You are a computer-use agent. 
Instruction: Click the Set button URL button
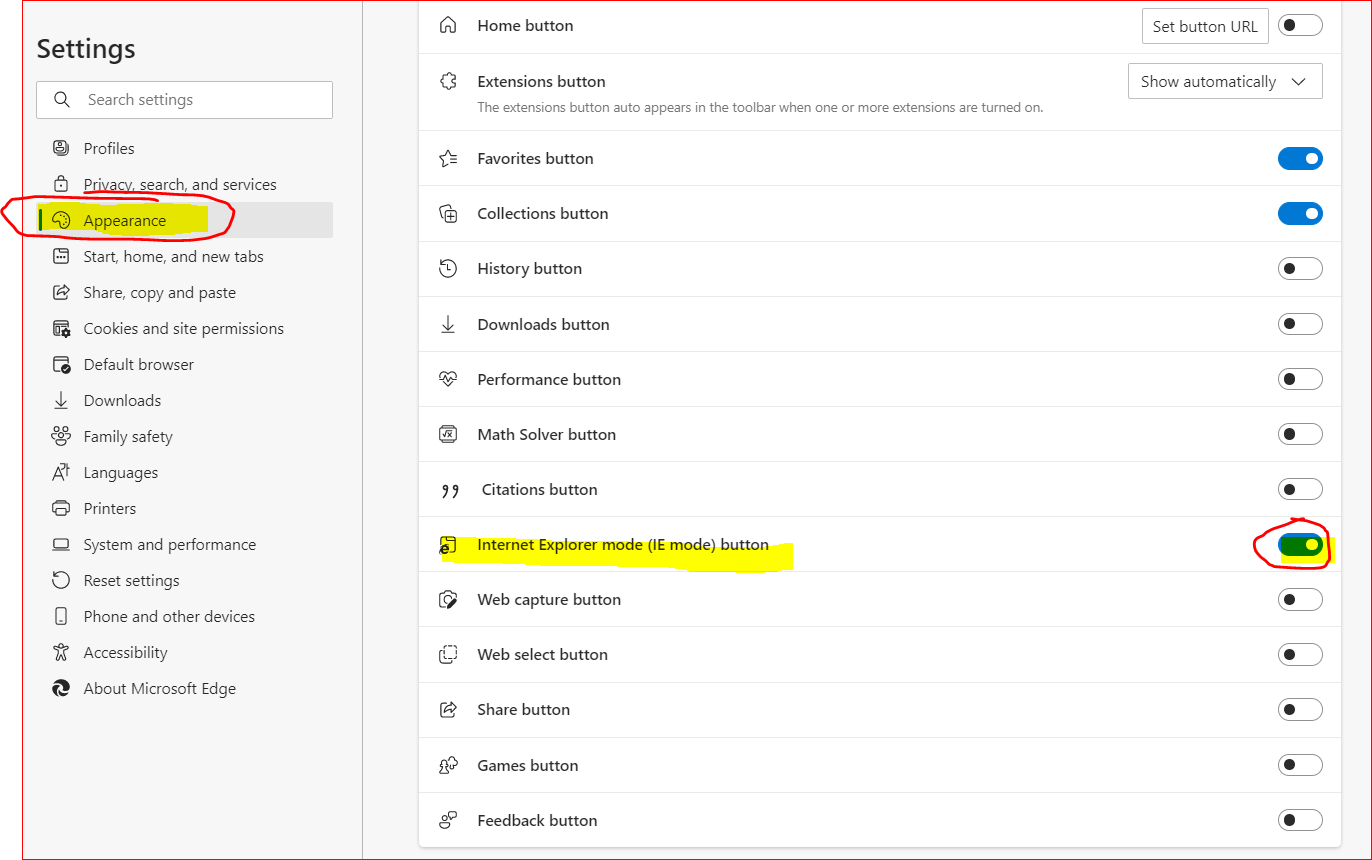click(1204, 27)
